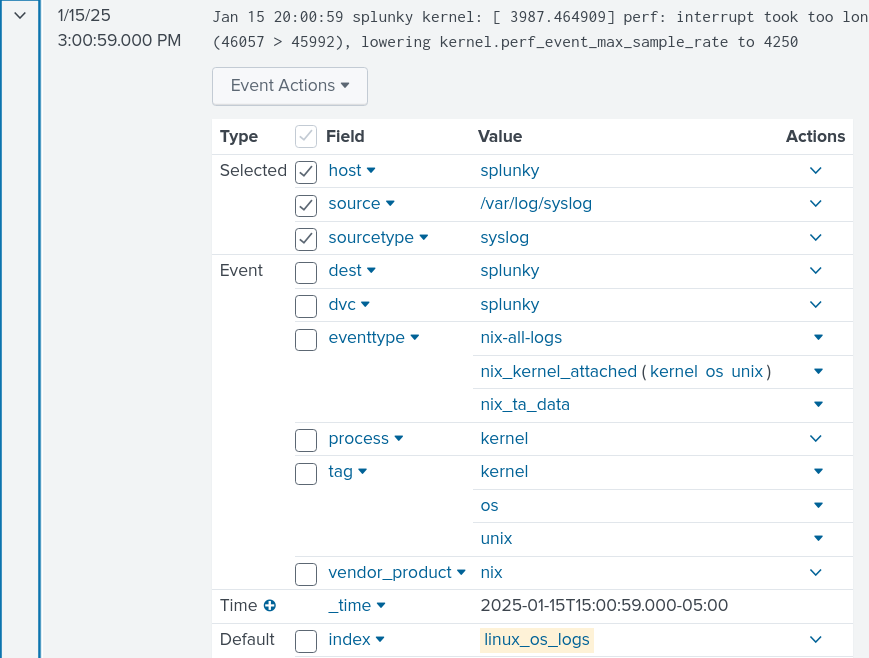Viewport: 869px width, 658px height.
Task: Click the process value kernel
Action: [504, 438]
